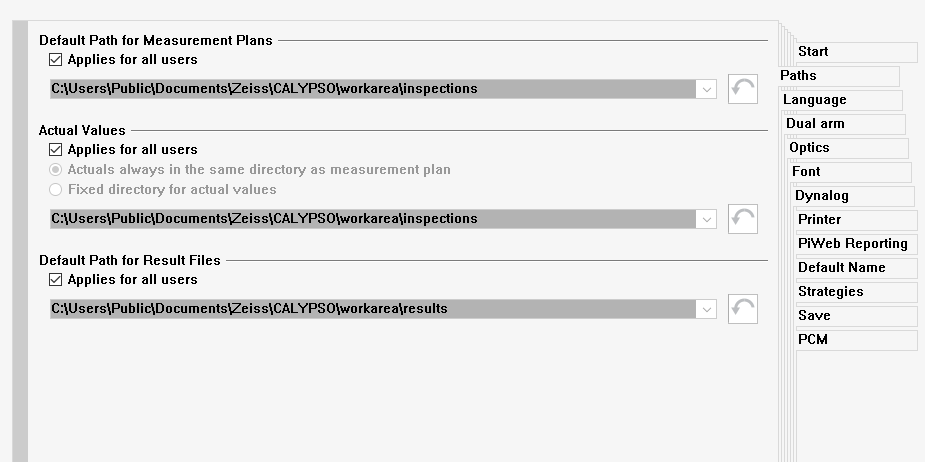The height and width of the screenshot is (462, 925).
Task: Open the PiWeb Reporting tab
Action: click(x=852, y=244)
